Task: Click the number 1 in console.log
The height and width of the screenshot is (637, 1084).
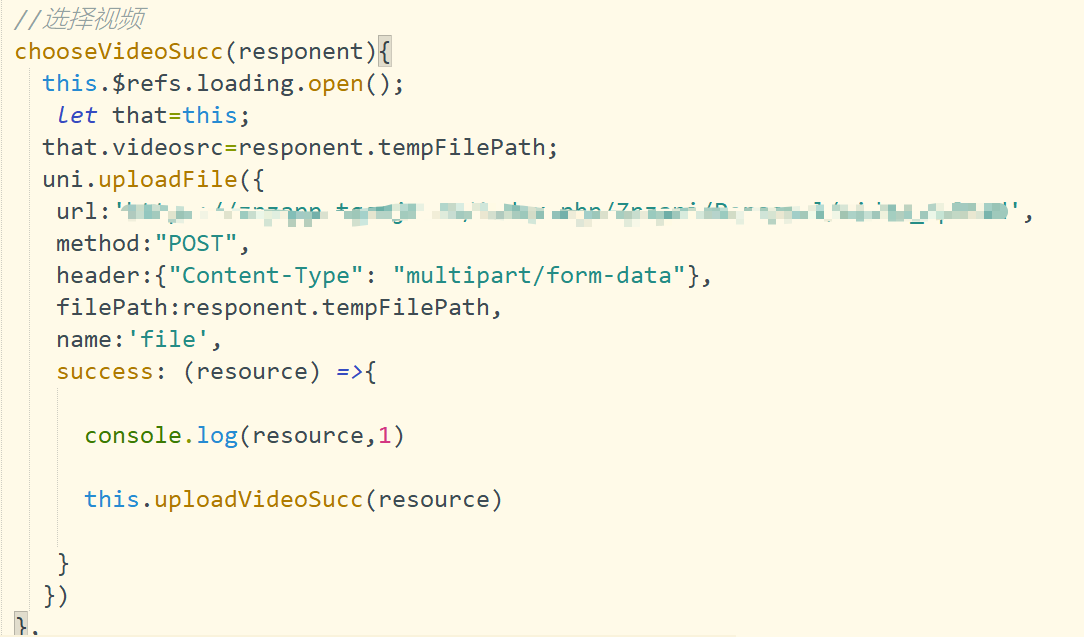Action: pyautogui.click(x=385, y=435)
